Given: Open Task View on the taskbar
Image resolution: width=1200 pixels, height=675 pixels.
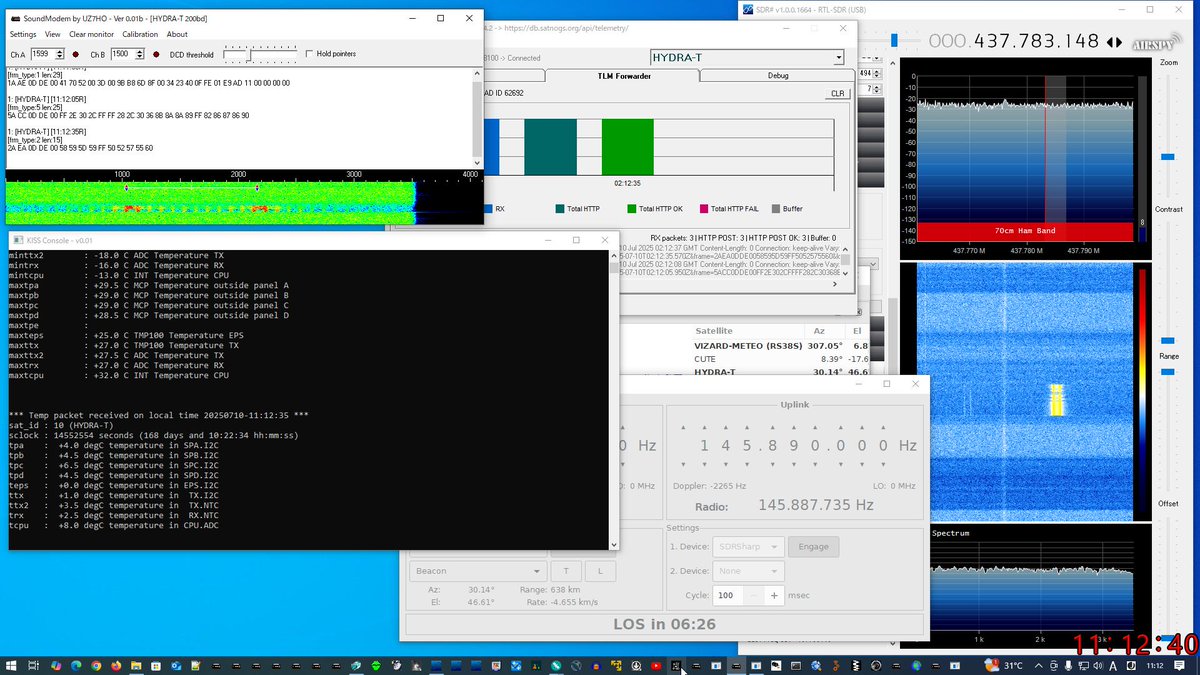Looking at the screenshot, I should (33, 665).
